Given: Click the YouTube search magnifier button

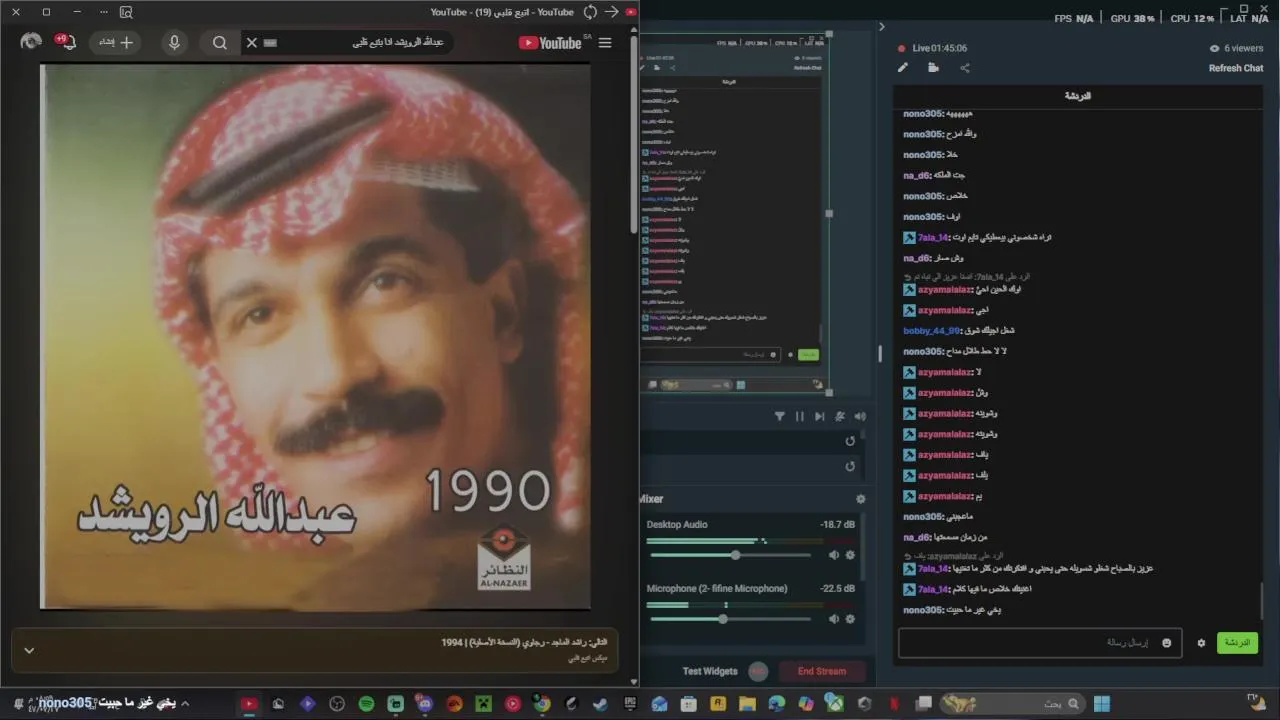Looking at the screenshot, I should (x=220, y=43).
